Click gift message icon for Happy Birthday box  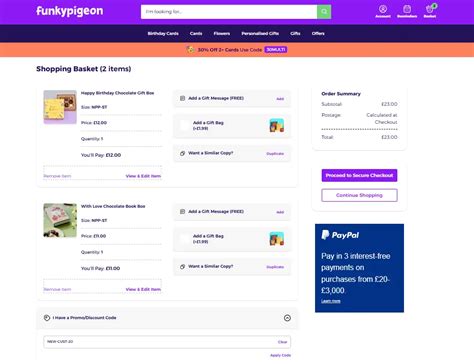pos(182,98)
